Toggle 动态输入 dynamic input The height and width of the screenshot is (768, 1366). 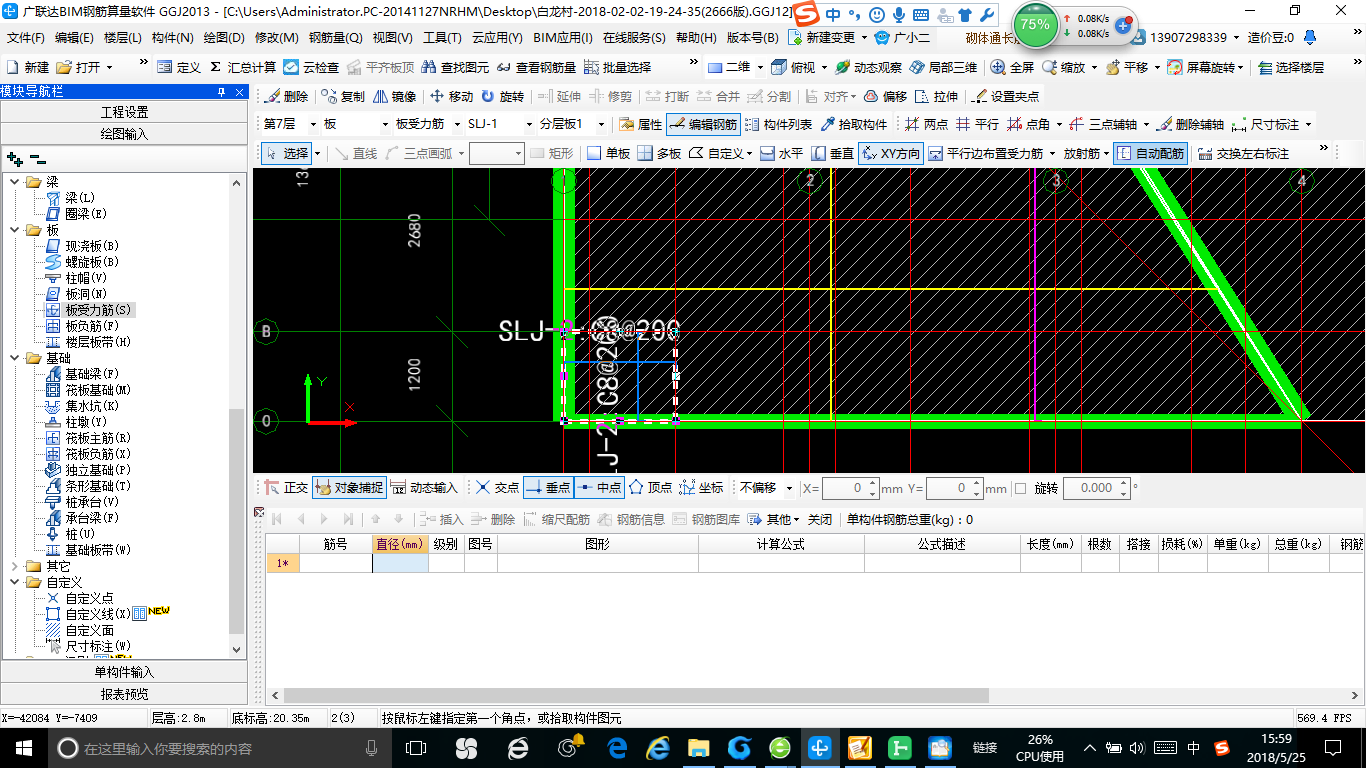[424, 487]
